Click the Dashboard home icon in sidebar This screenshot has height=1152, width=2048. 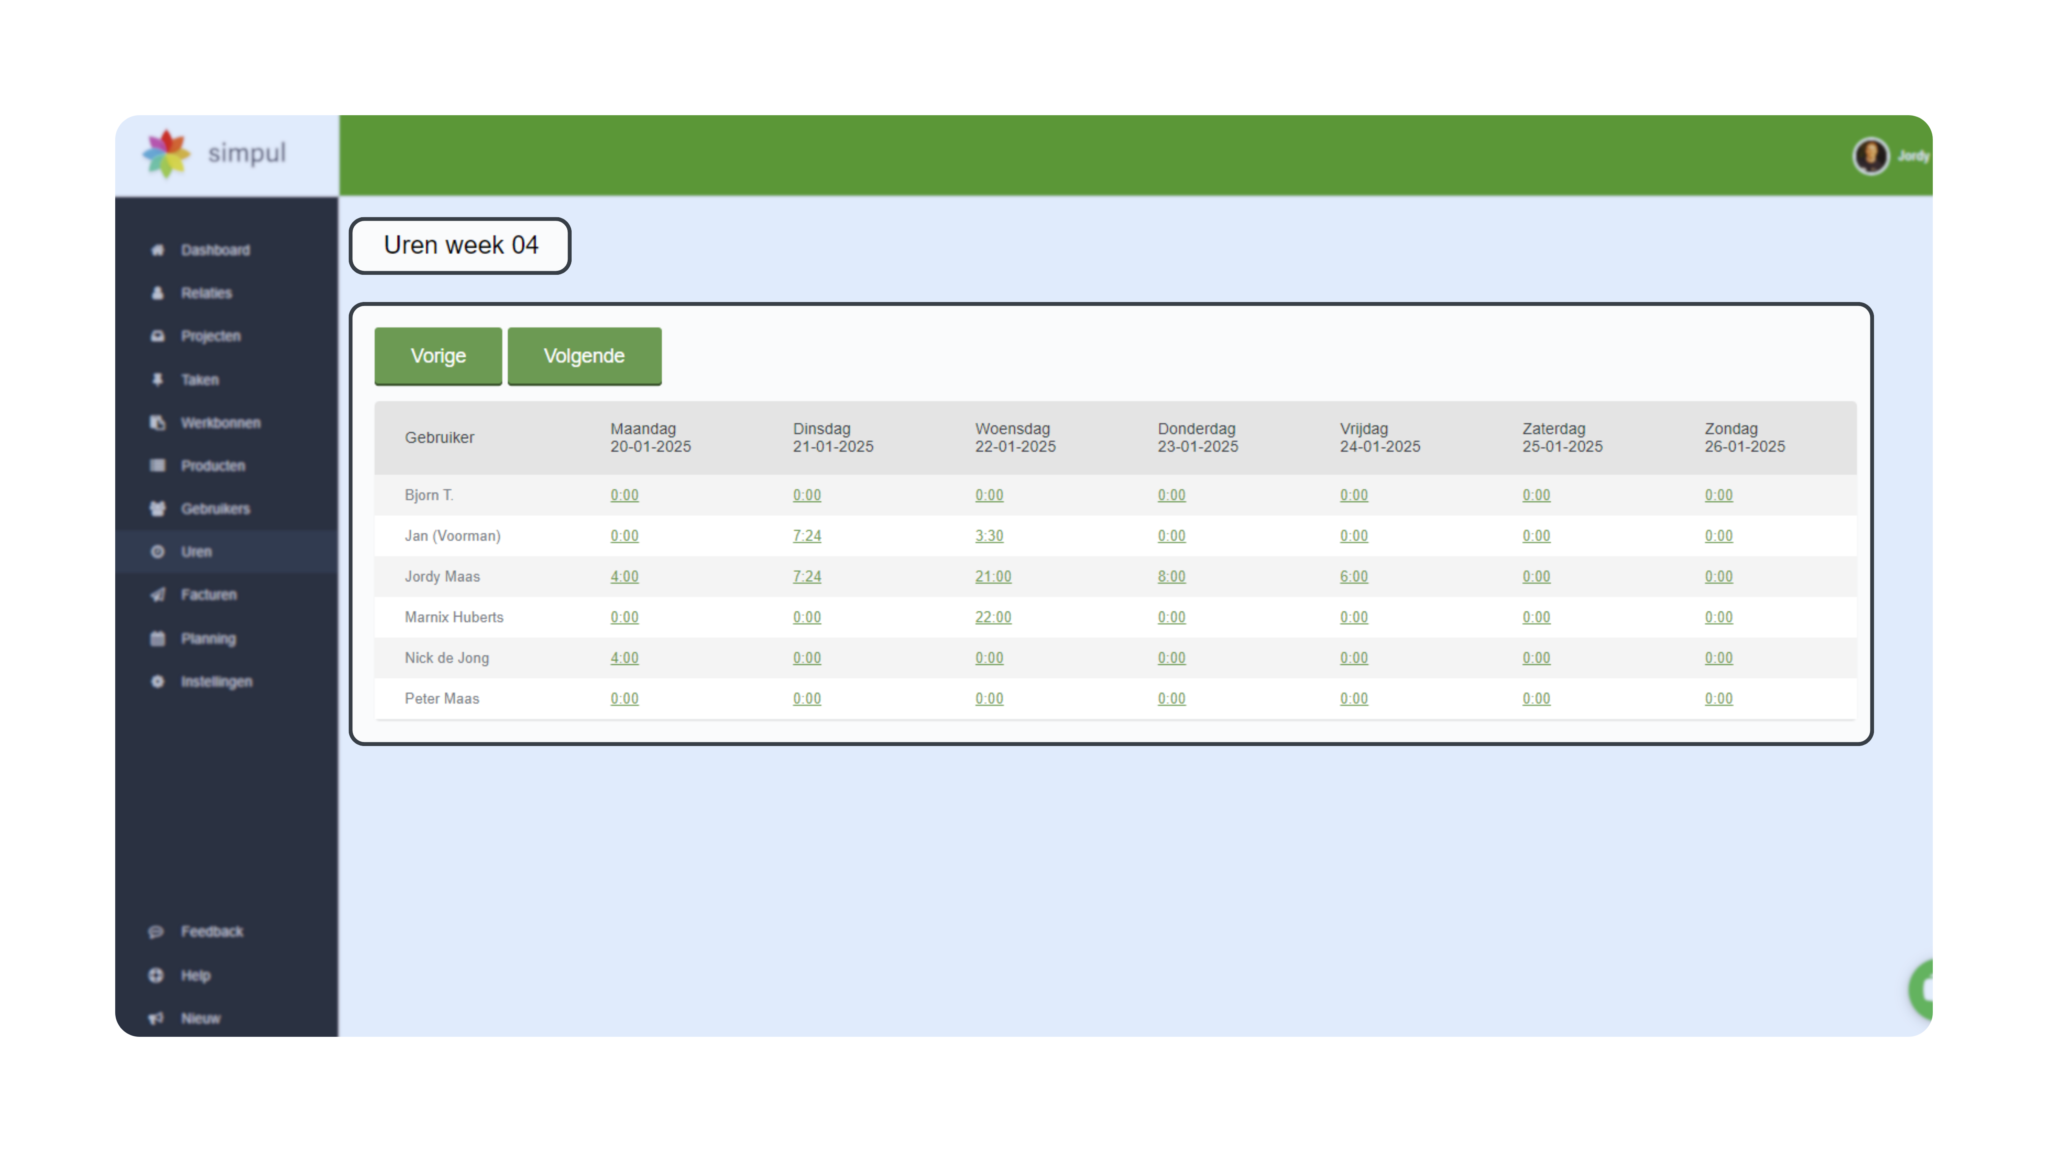click(x=157, y=250)
